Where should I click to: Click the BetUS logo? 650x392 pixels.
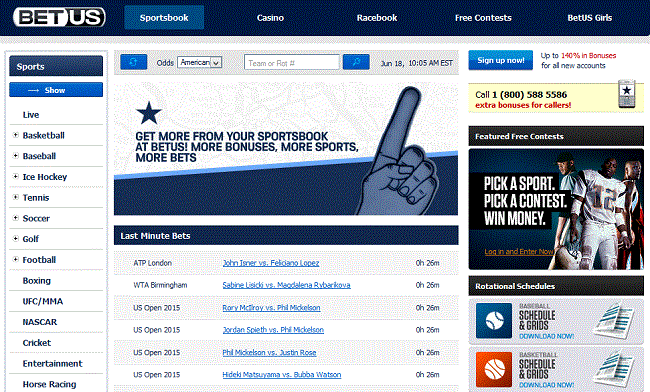pos(59,17)
